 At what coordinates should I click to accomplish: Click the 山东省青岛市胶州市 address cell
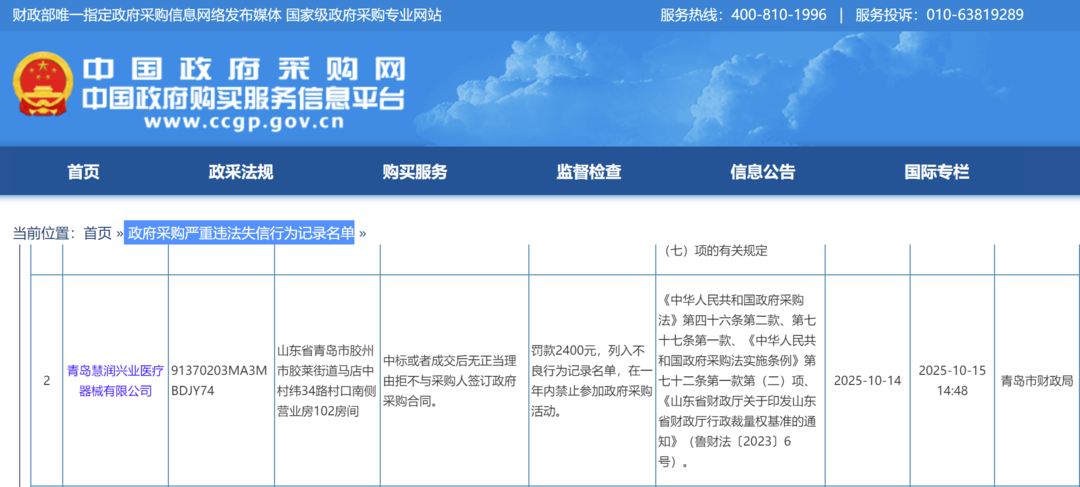click(326, 380)
